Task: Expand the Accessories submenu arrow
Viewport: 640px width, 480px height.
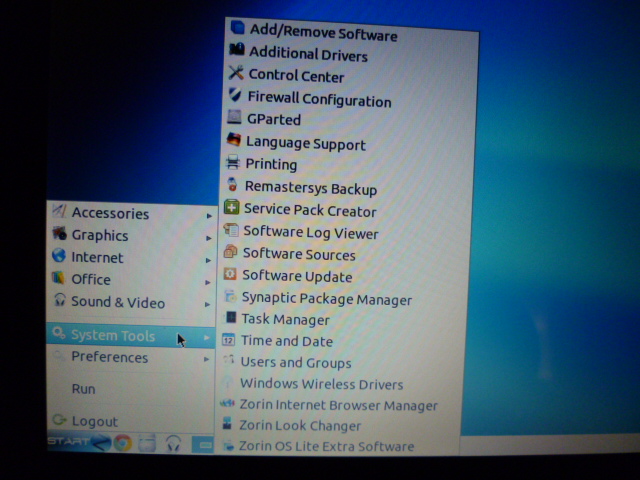Action: (209, 216)
